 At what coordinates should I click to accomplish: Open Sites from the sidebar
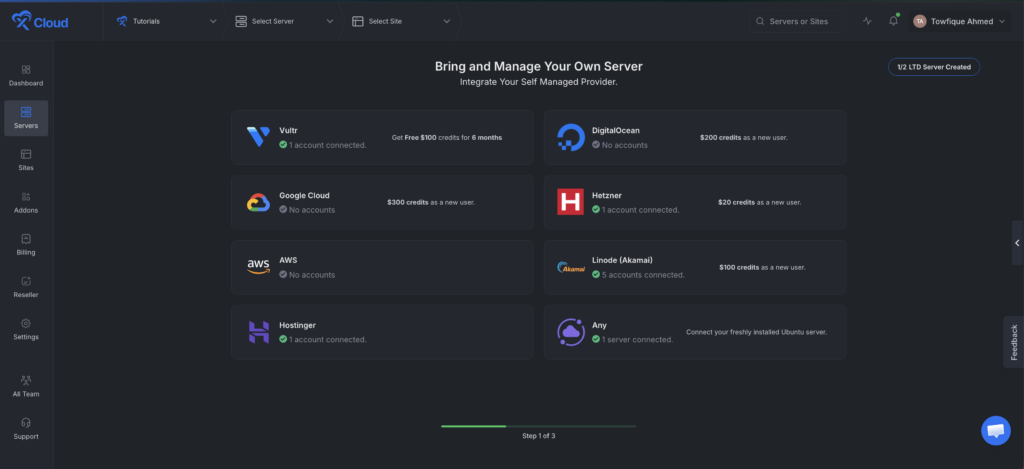coord(26,160)
